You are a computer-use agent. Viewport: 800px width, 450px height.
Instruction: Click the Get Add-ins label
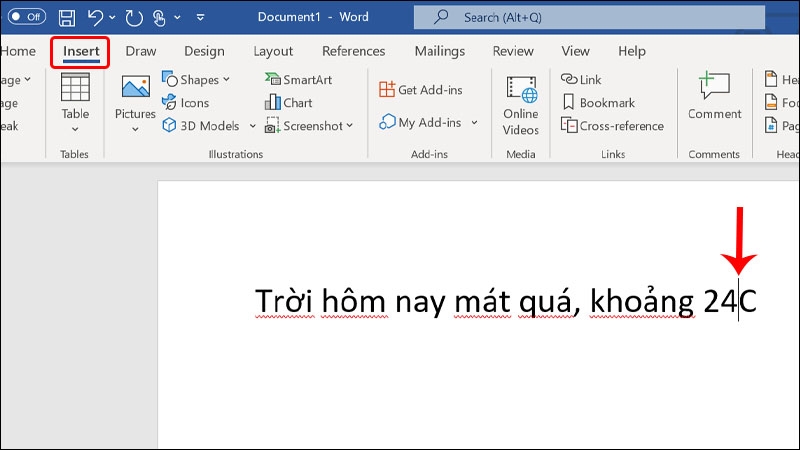(430, 90)
